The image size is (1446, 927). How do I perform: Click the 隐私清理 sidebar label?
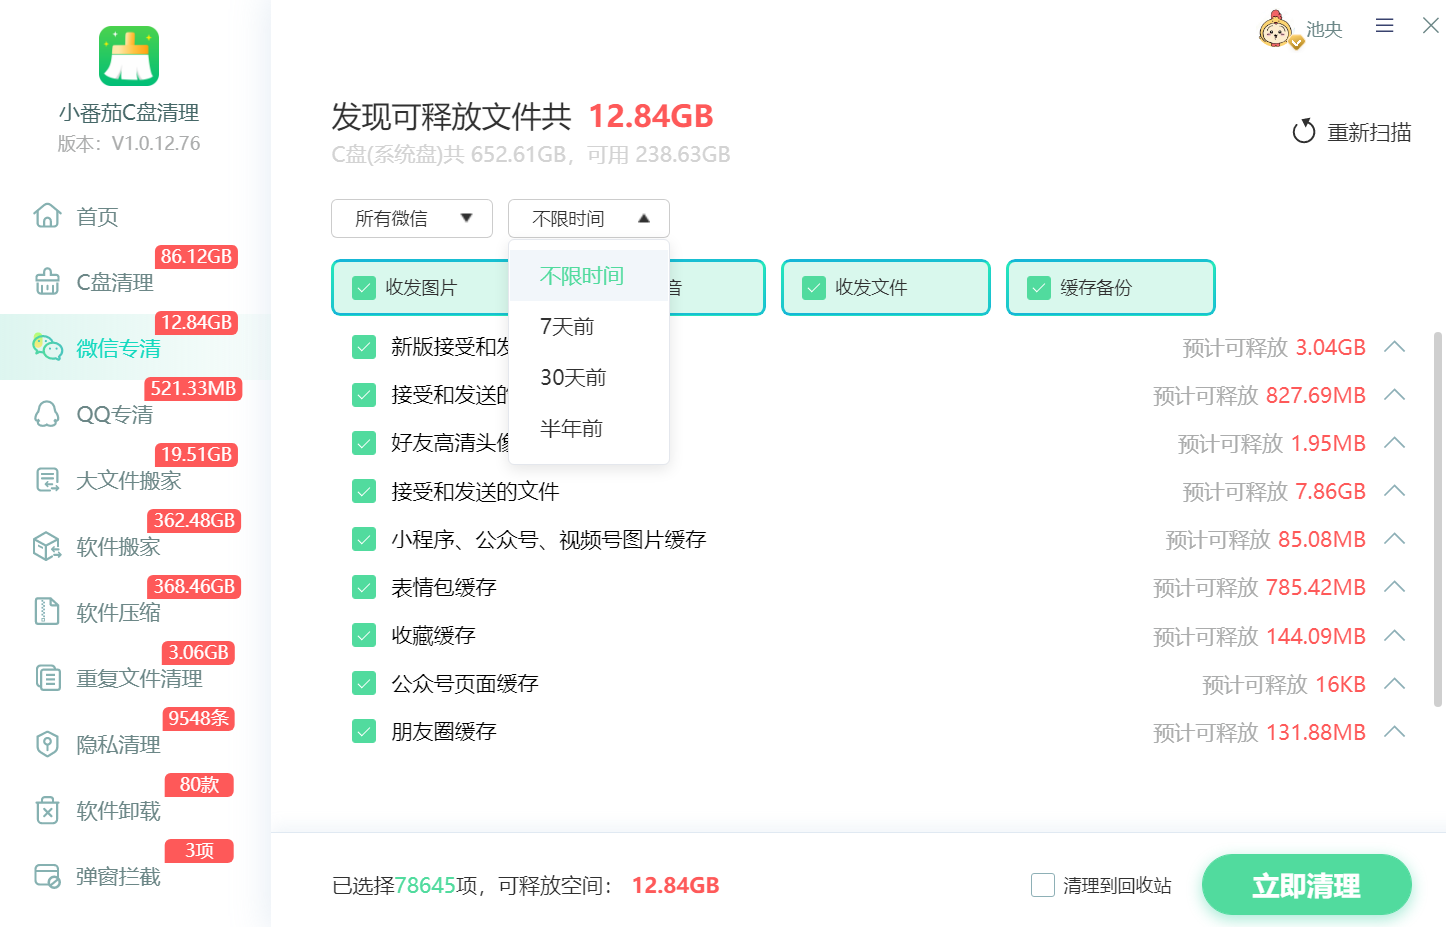click(x=118, y=745)
